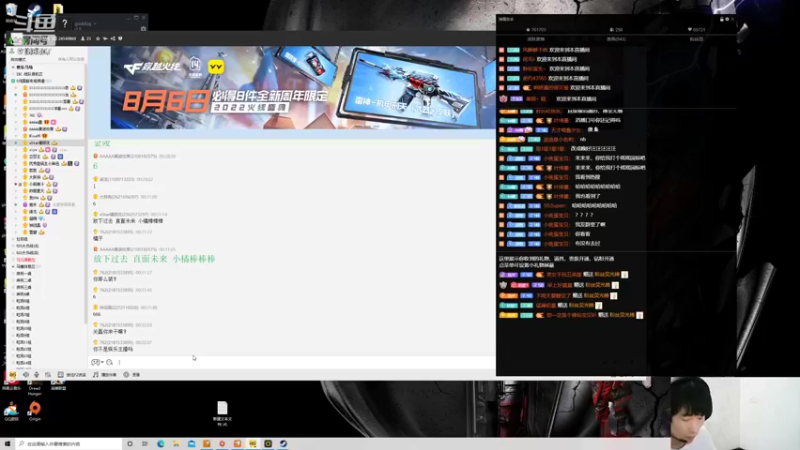Switch to the middle tab in danmaku window

[616, 39]
